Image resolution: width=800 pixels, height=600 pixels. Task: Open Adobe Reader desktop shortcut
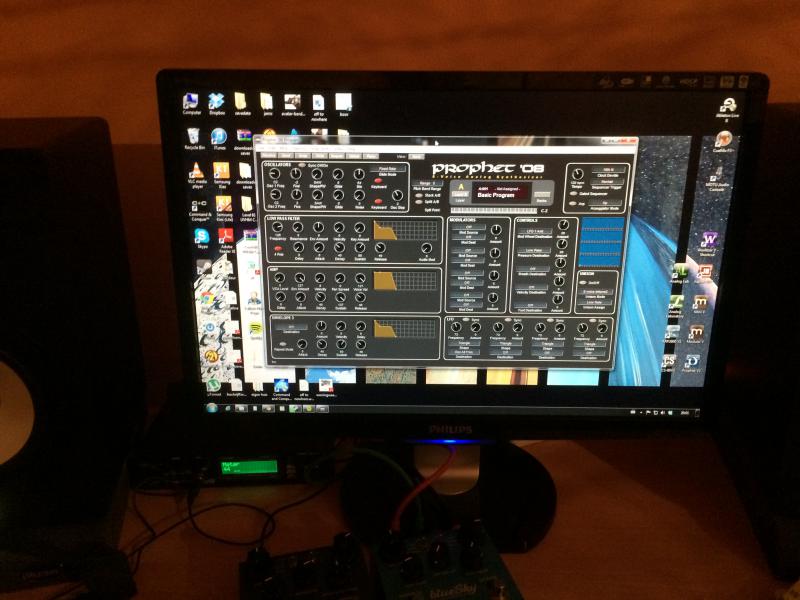tap(226, 241)
